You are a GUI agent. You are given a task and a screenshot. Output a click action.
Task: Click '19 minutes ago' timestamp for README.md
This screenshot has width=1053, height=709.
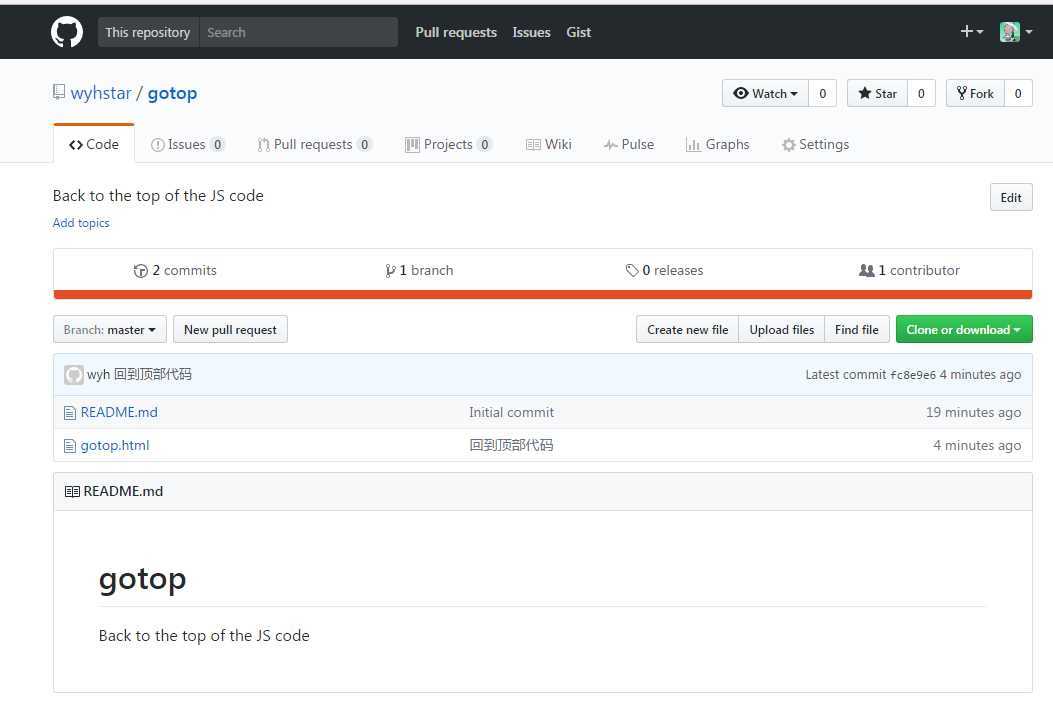tap(973, 412)
